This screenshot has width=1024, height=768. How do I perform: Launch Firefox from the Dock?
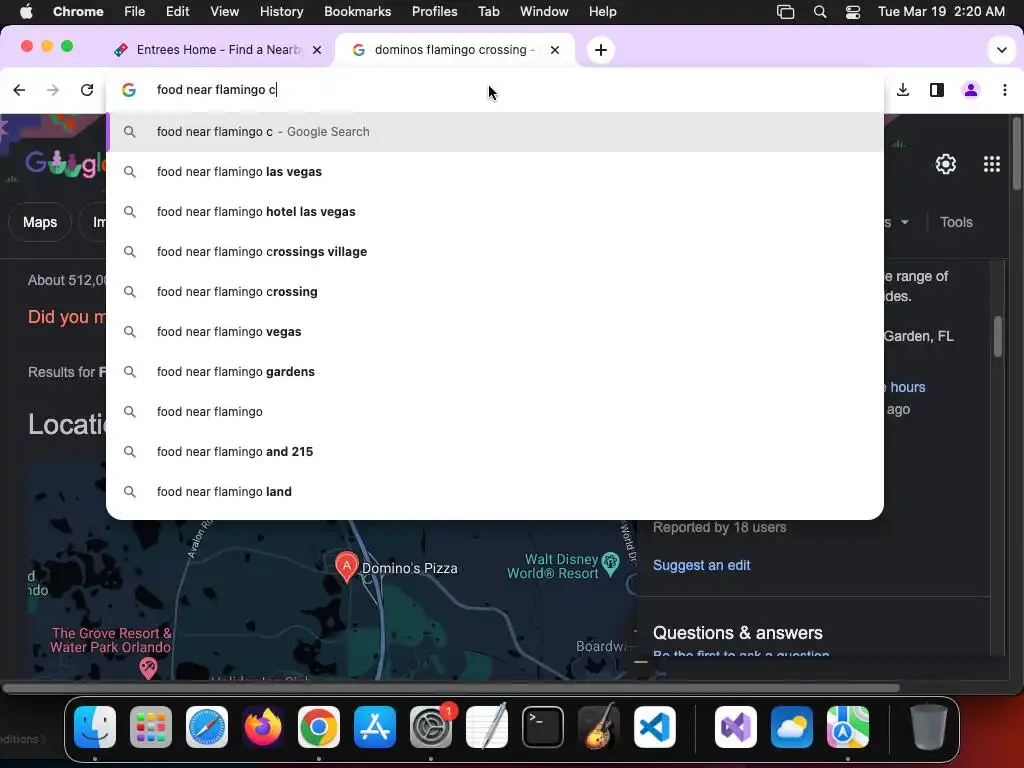click(263, 727)
